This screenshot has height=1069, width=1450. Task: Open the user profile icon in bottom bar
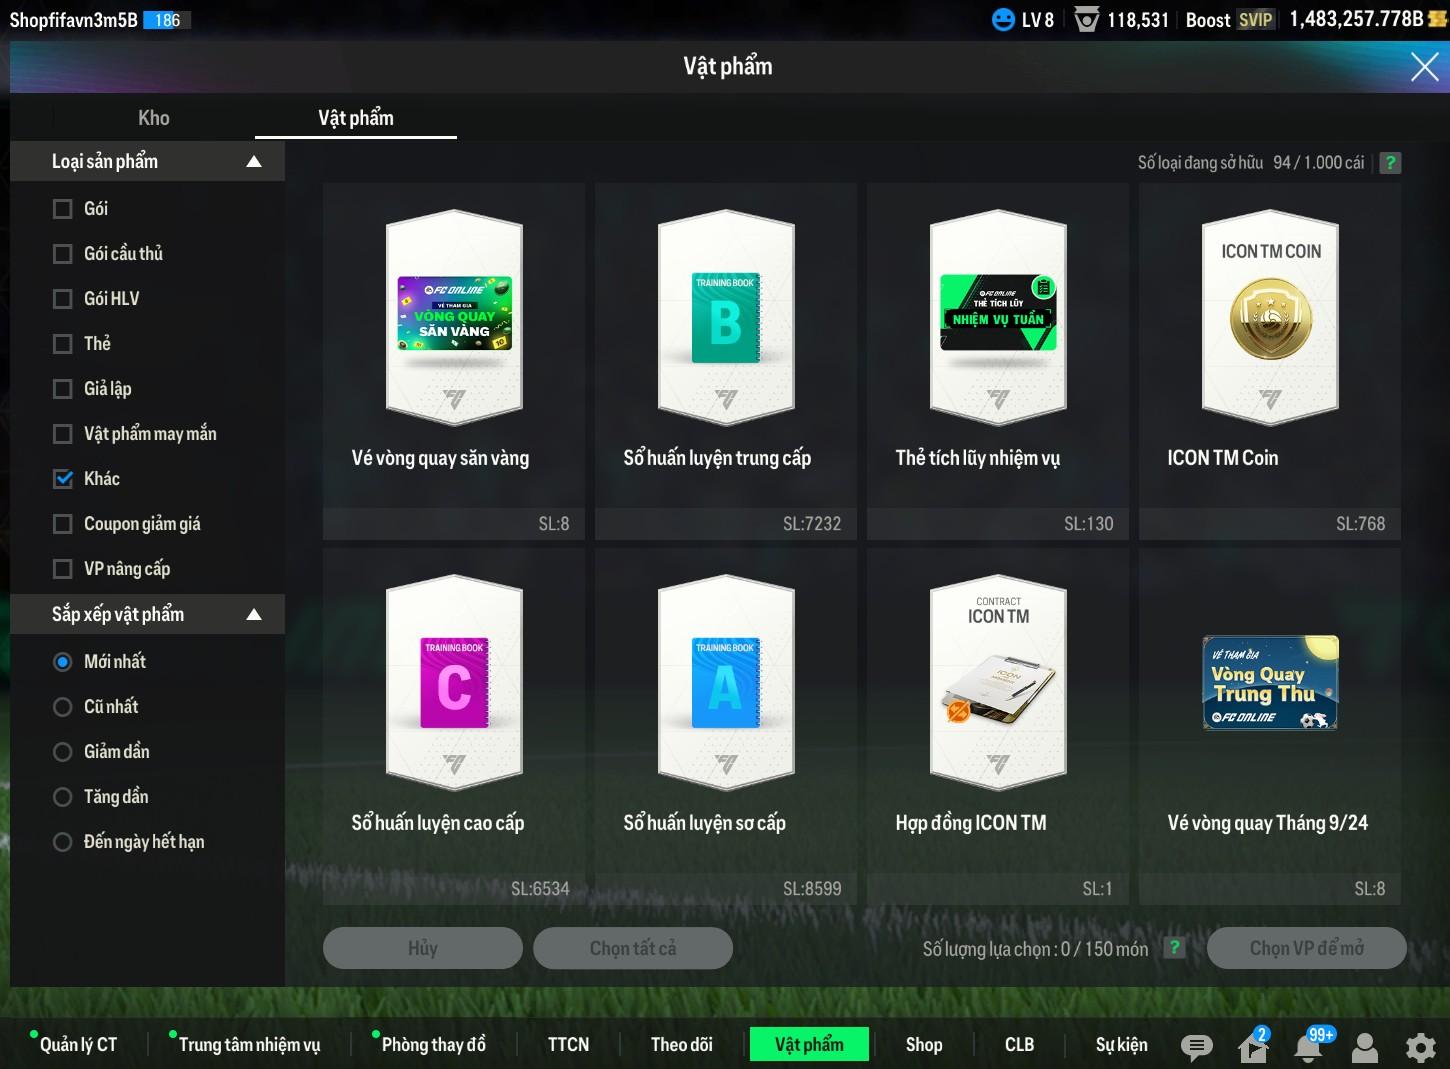coord(1364,1046)
